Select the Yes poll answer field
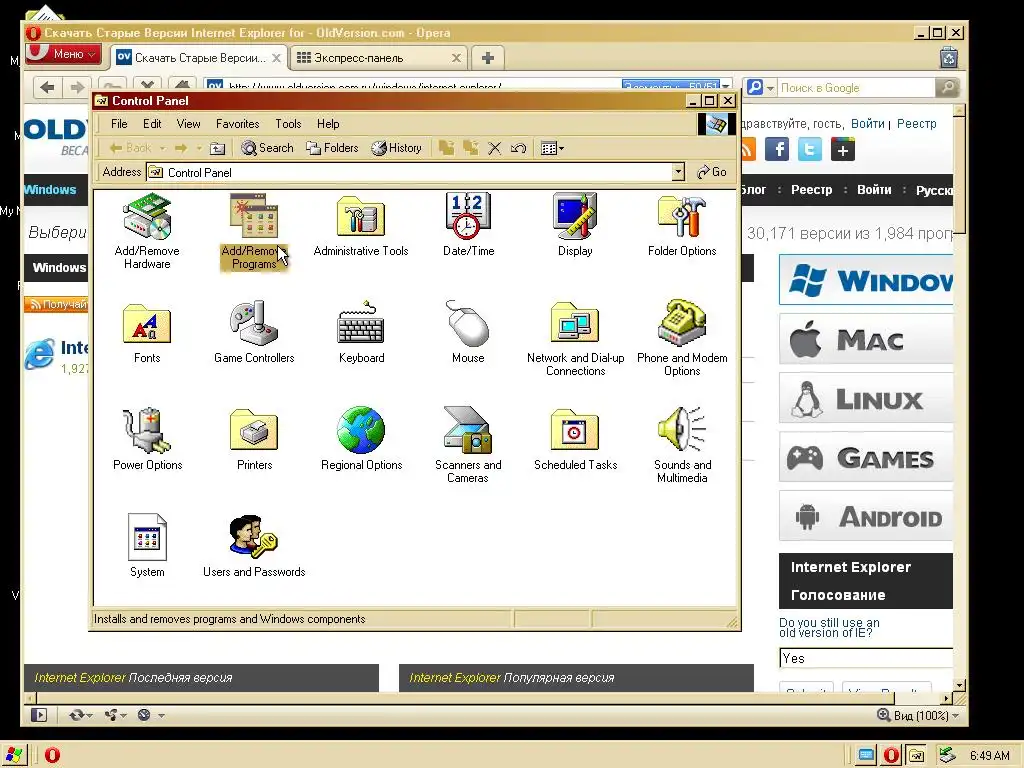 (x=866, y=658)
